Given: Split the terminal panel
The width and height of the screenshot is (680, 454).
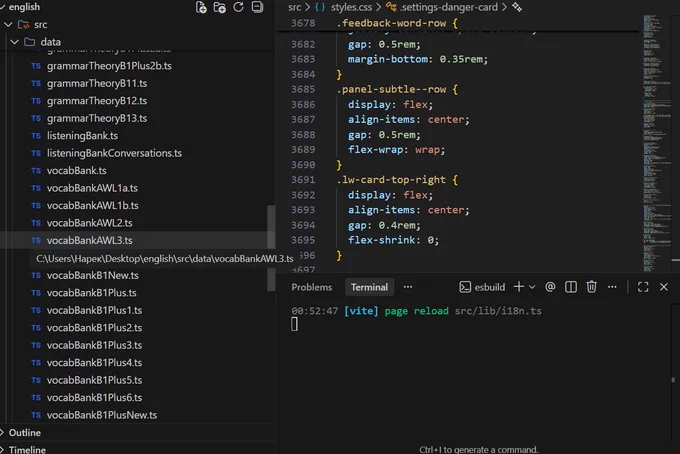Looking at the screenshot, I should 571,287.
